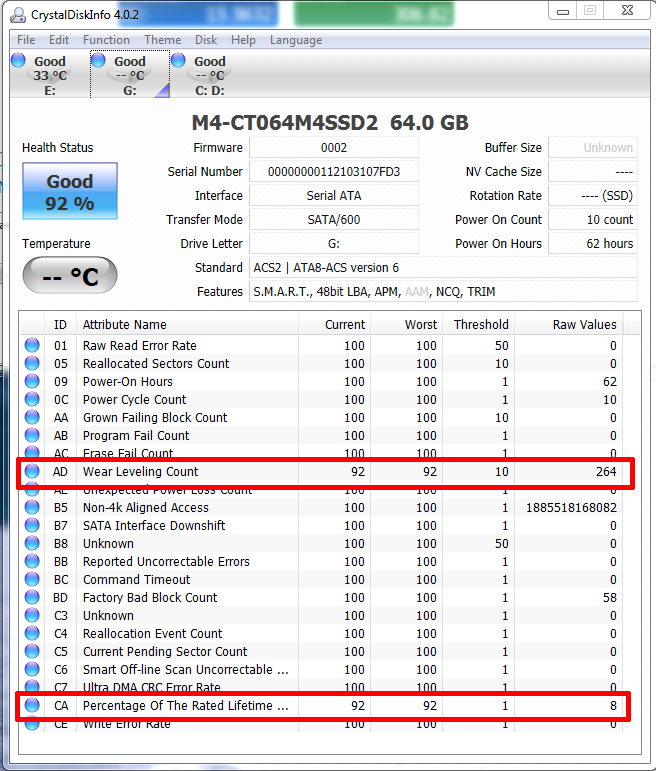Select the Command Timeout row text
This screenshot has width=656, height=771.
click(137, 579)
